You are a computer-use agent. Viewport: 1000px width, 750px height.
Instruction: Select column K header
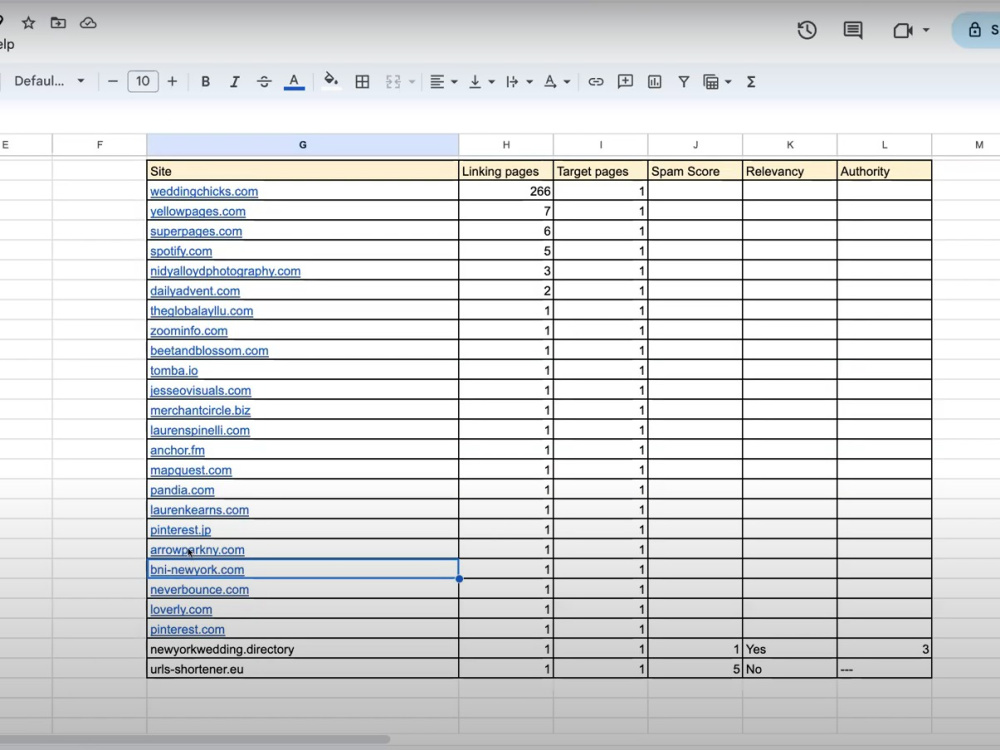(790, 145)
